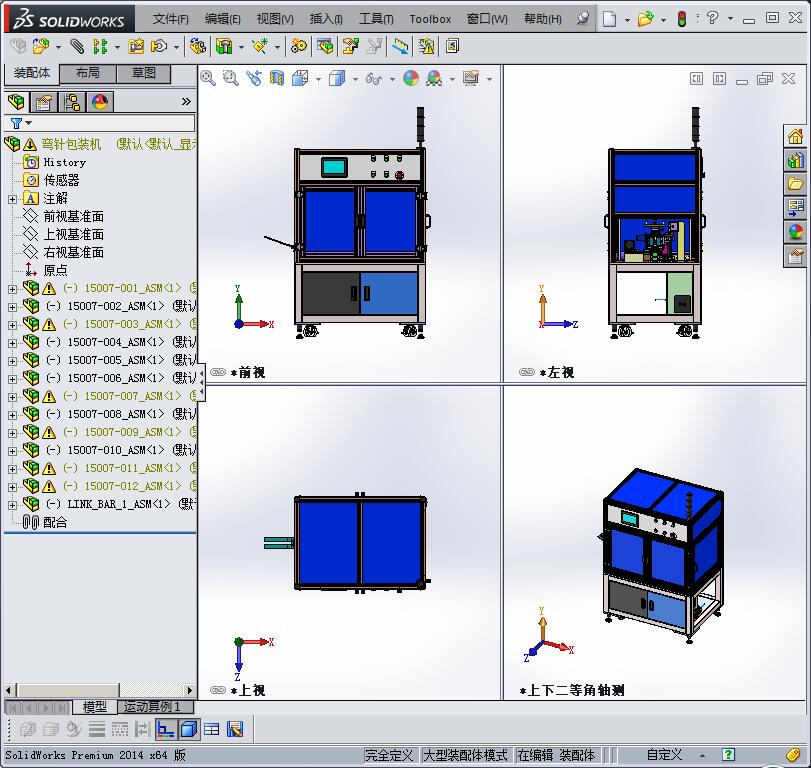The image size is (811, 768).
Task: Expand the manager tabs chevron
Action: click(x=186, y=102)
